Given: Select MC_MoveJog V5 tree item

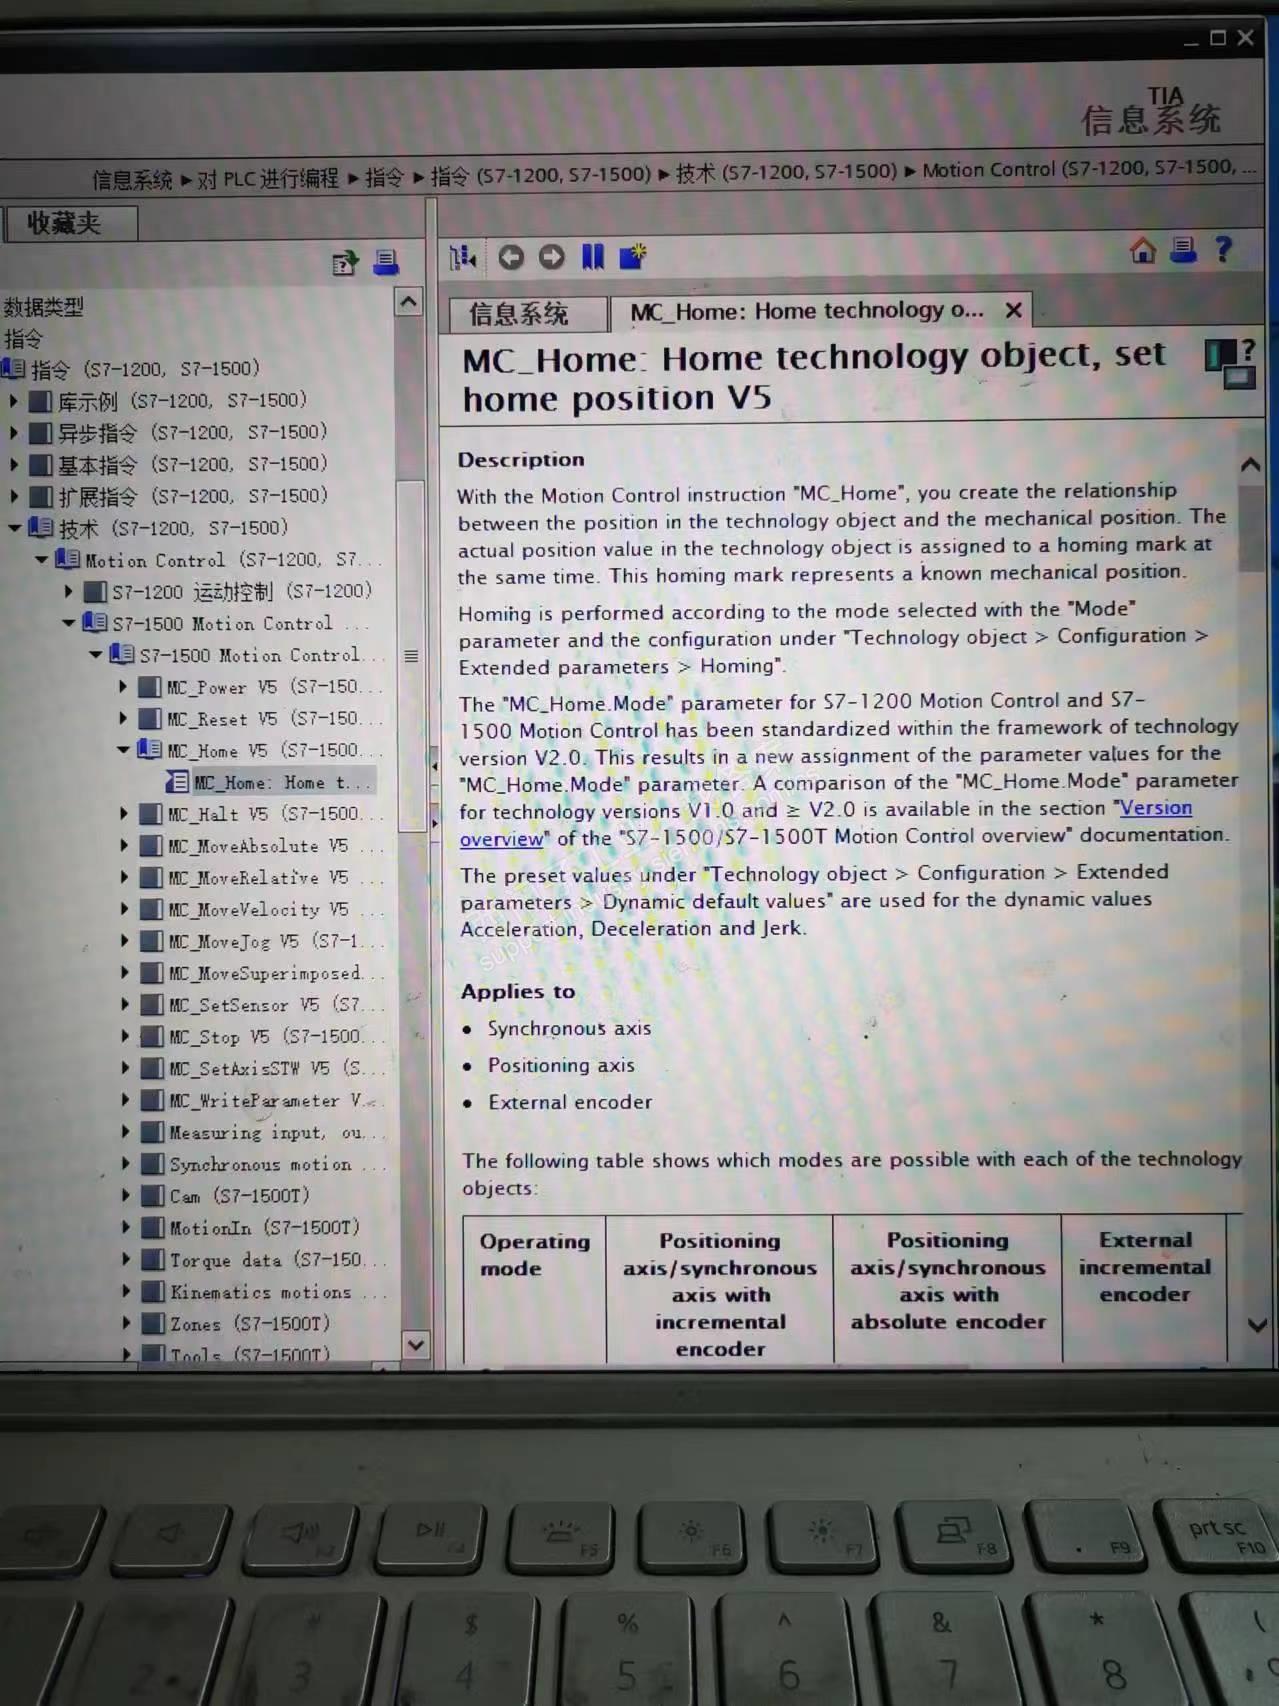Looking at the screenshot, I should click(x=262, y=941).
